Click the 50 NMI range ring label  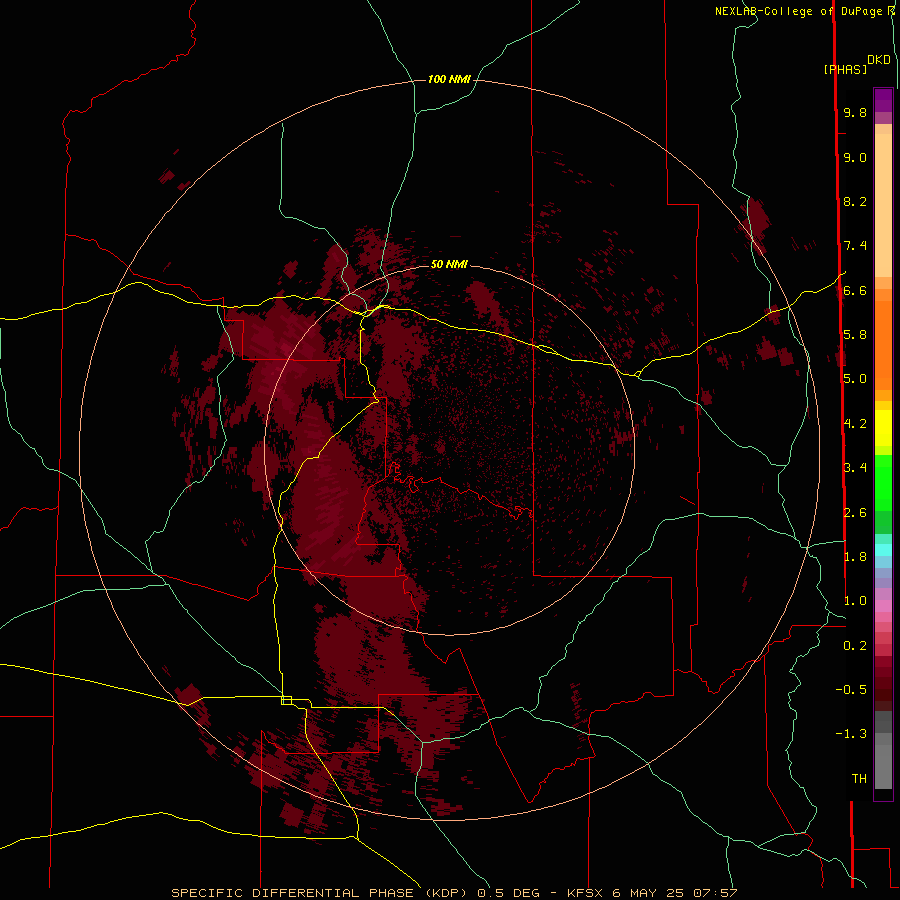point(449,264)
